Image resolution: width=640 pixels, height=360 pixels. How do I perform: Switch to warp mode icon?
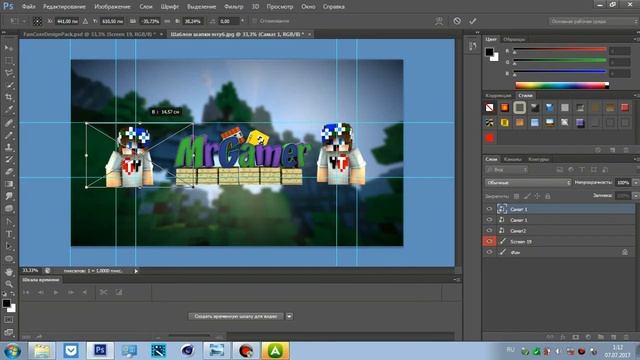439,21
